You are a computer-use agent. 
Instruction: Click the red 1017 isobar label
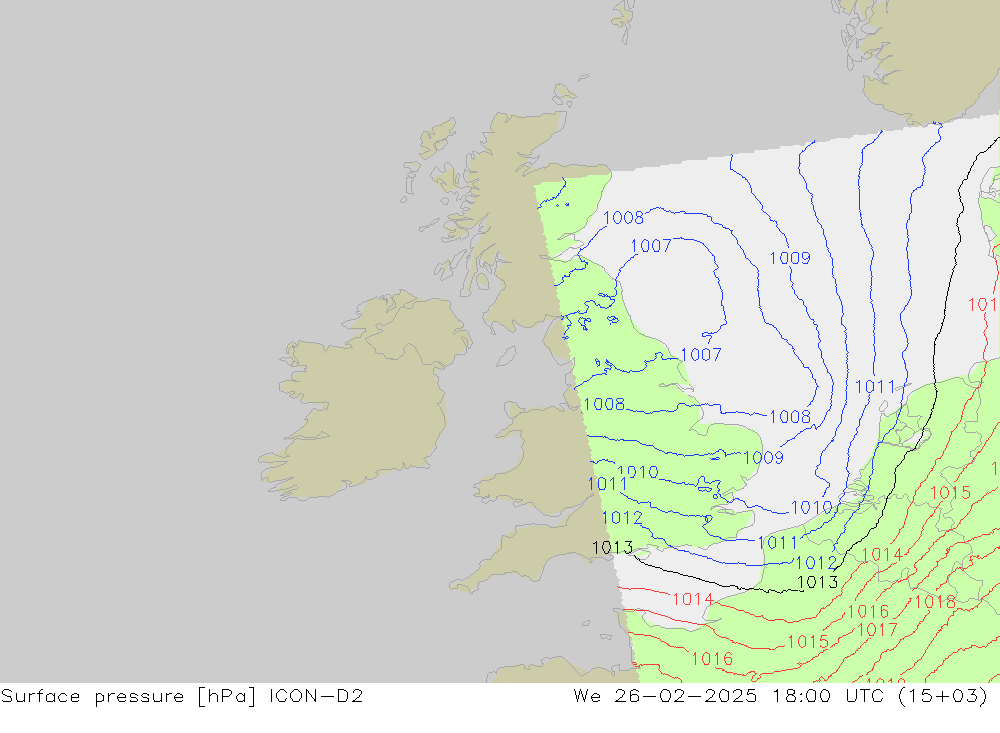point(878,630)
